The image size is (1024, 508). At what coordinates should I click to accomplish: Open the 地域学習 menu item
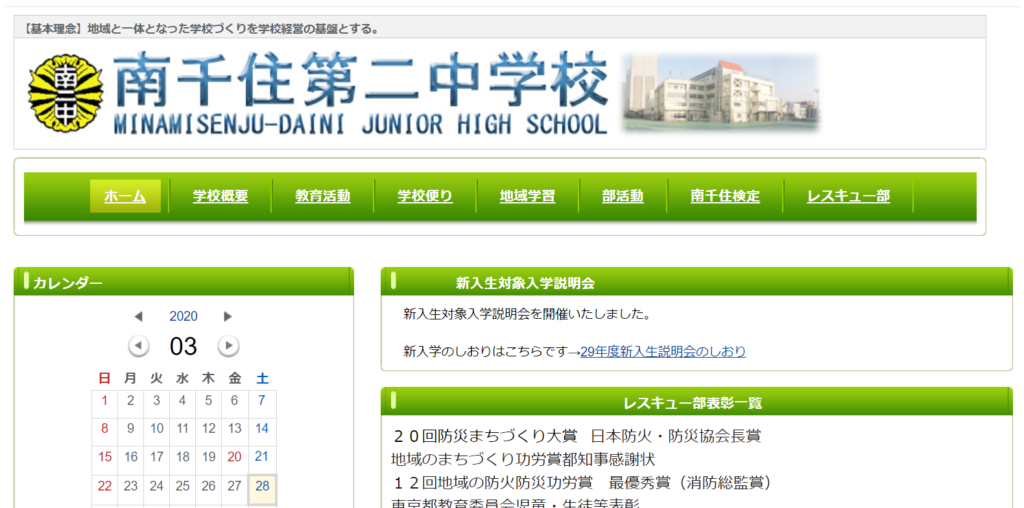pyautogui.click(x=527, y=196)
